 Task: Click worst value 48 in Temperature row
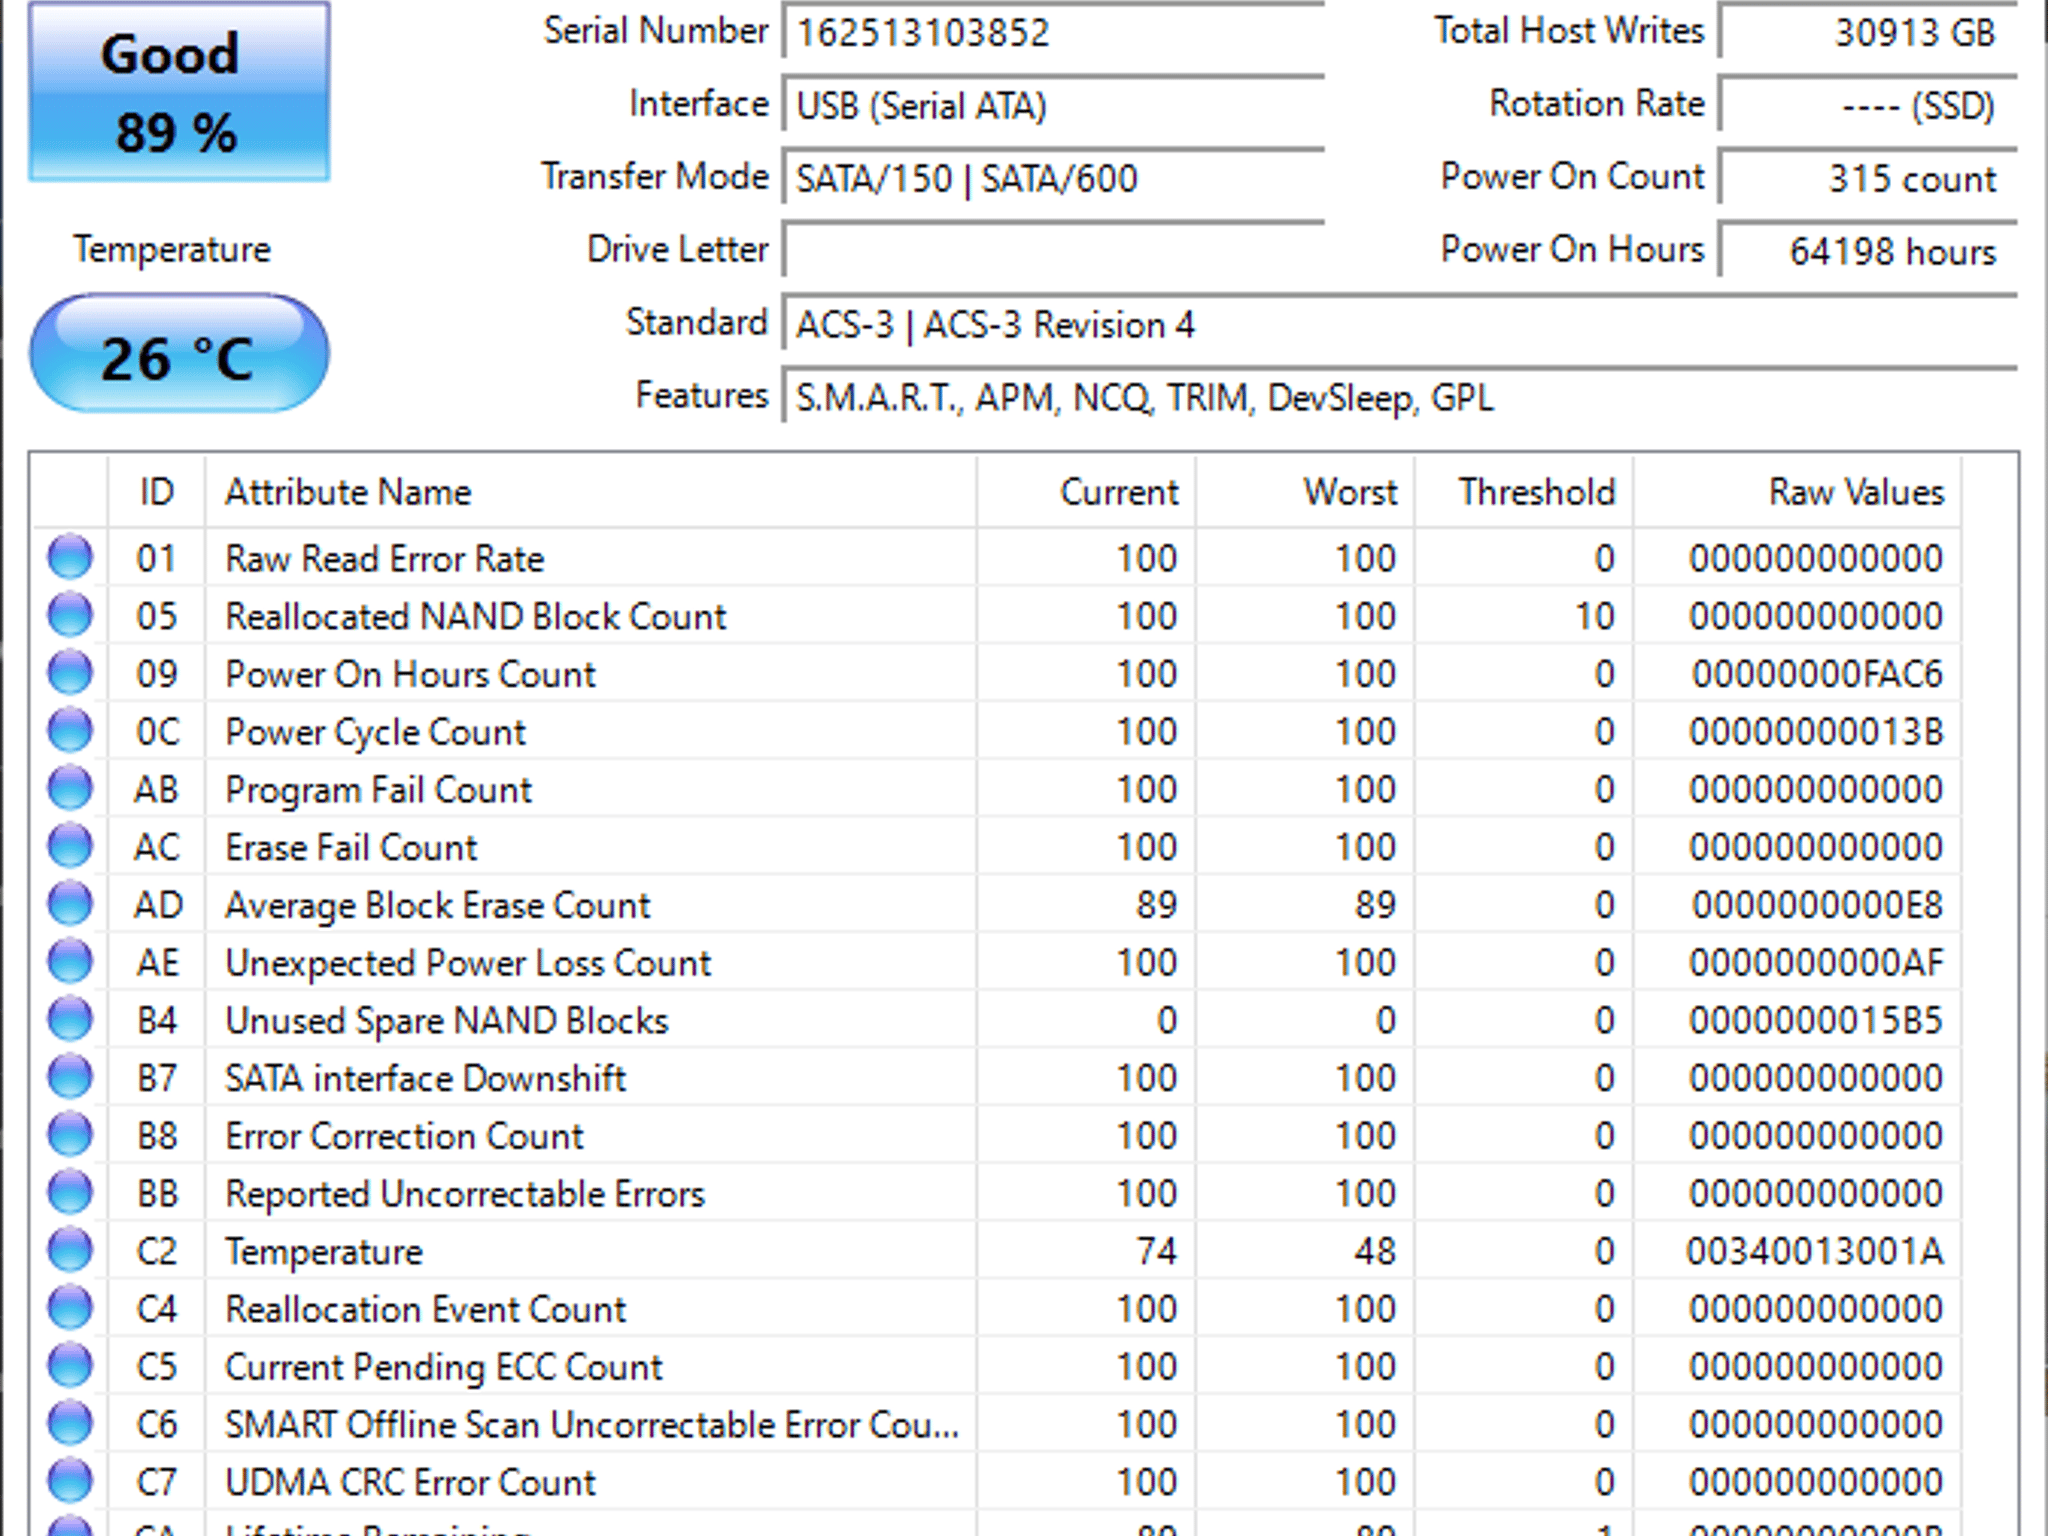coord(1375,1252)
